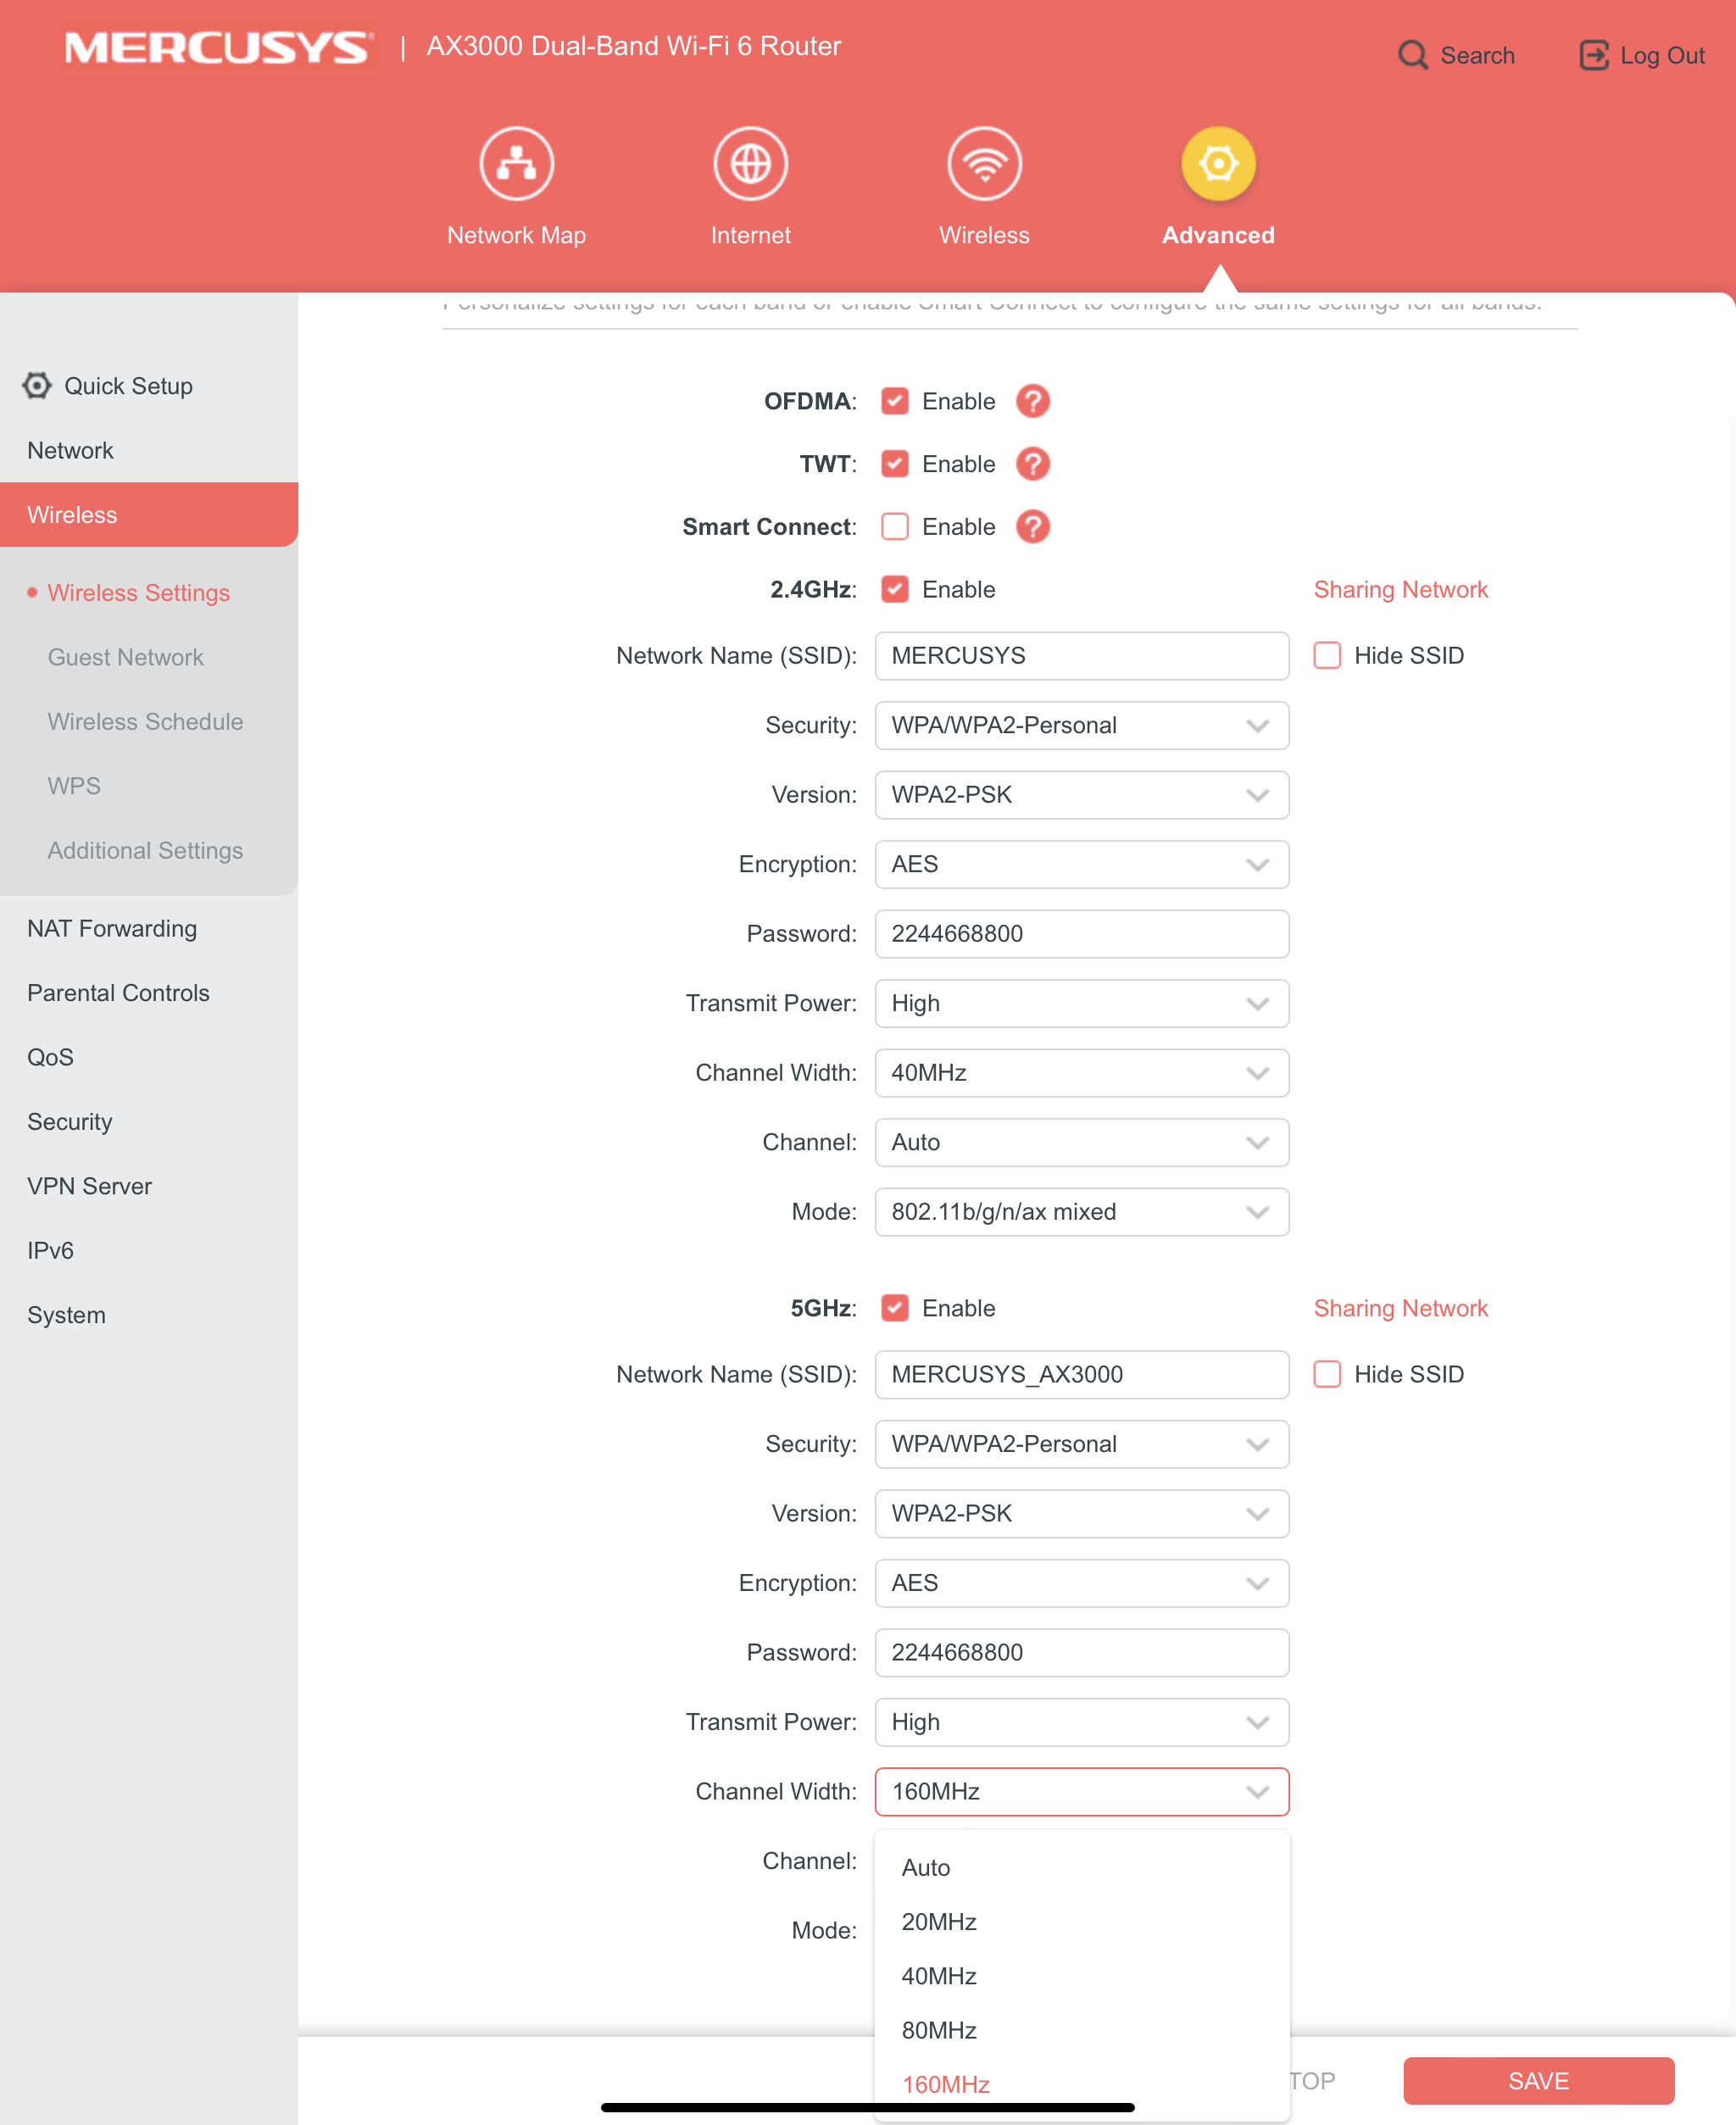
Task: Open the TWT help question icon
Action: coord(1032,464)
